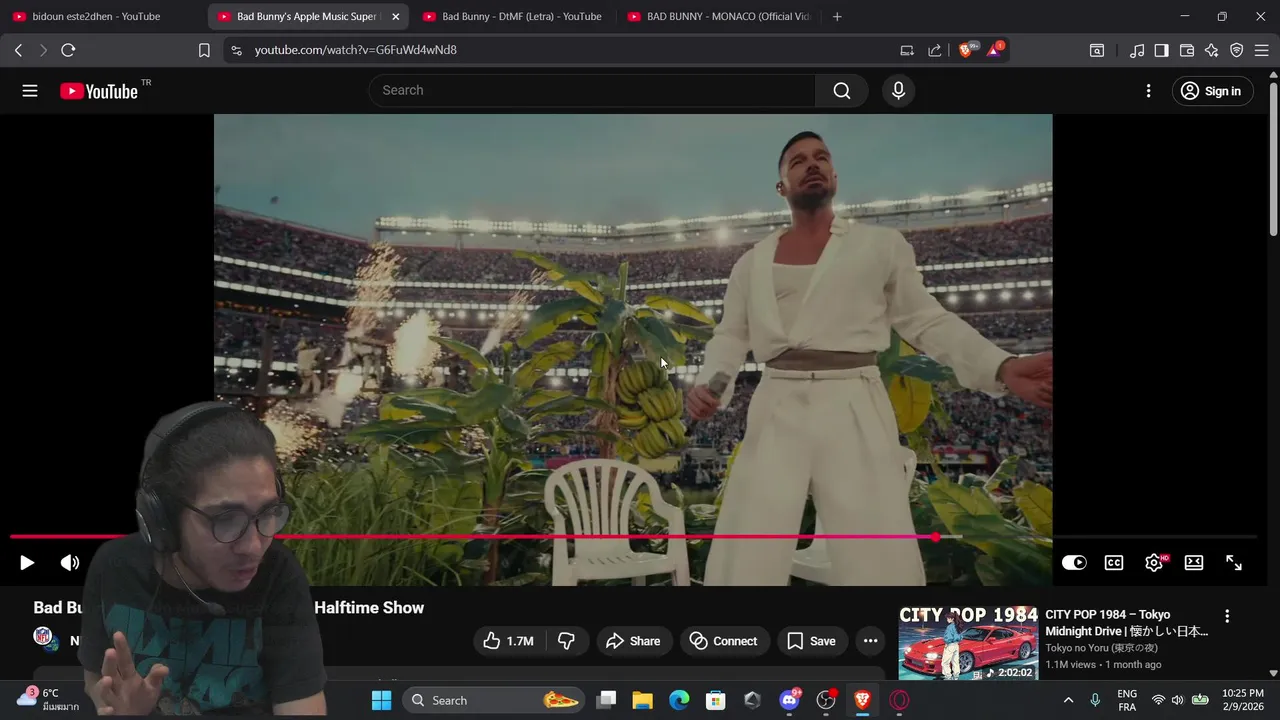Open Brave main menu

click(1261, 50)
